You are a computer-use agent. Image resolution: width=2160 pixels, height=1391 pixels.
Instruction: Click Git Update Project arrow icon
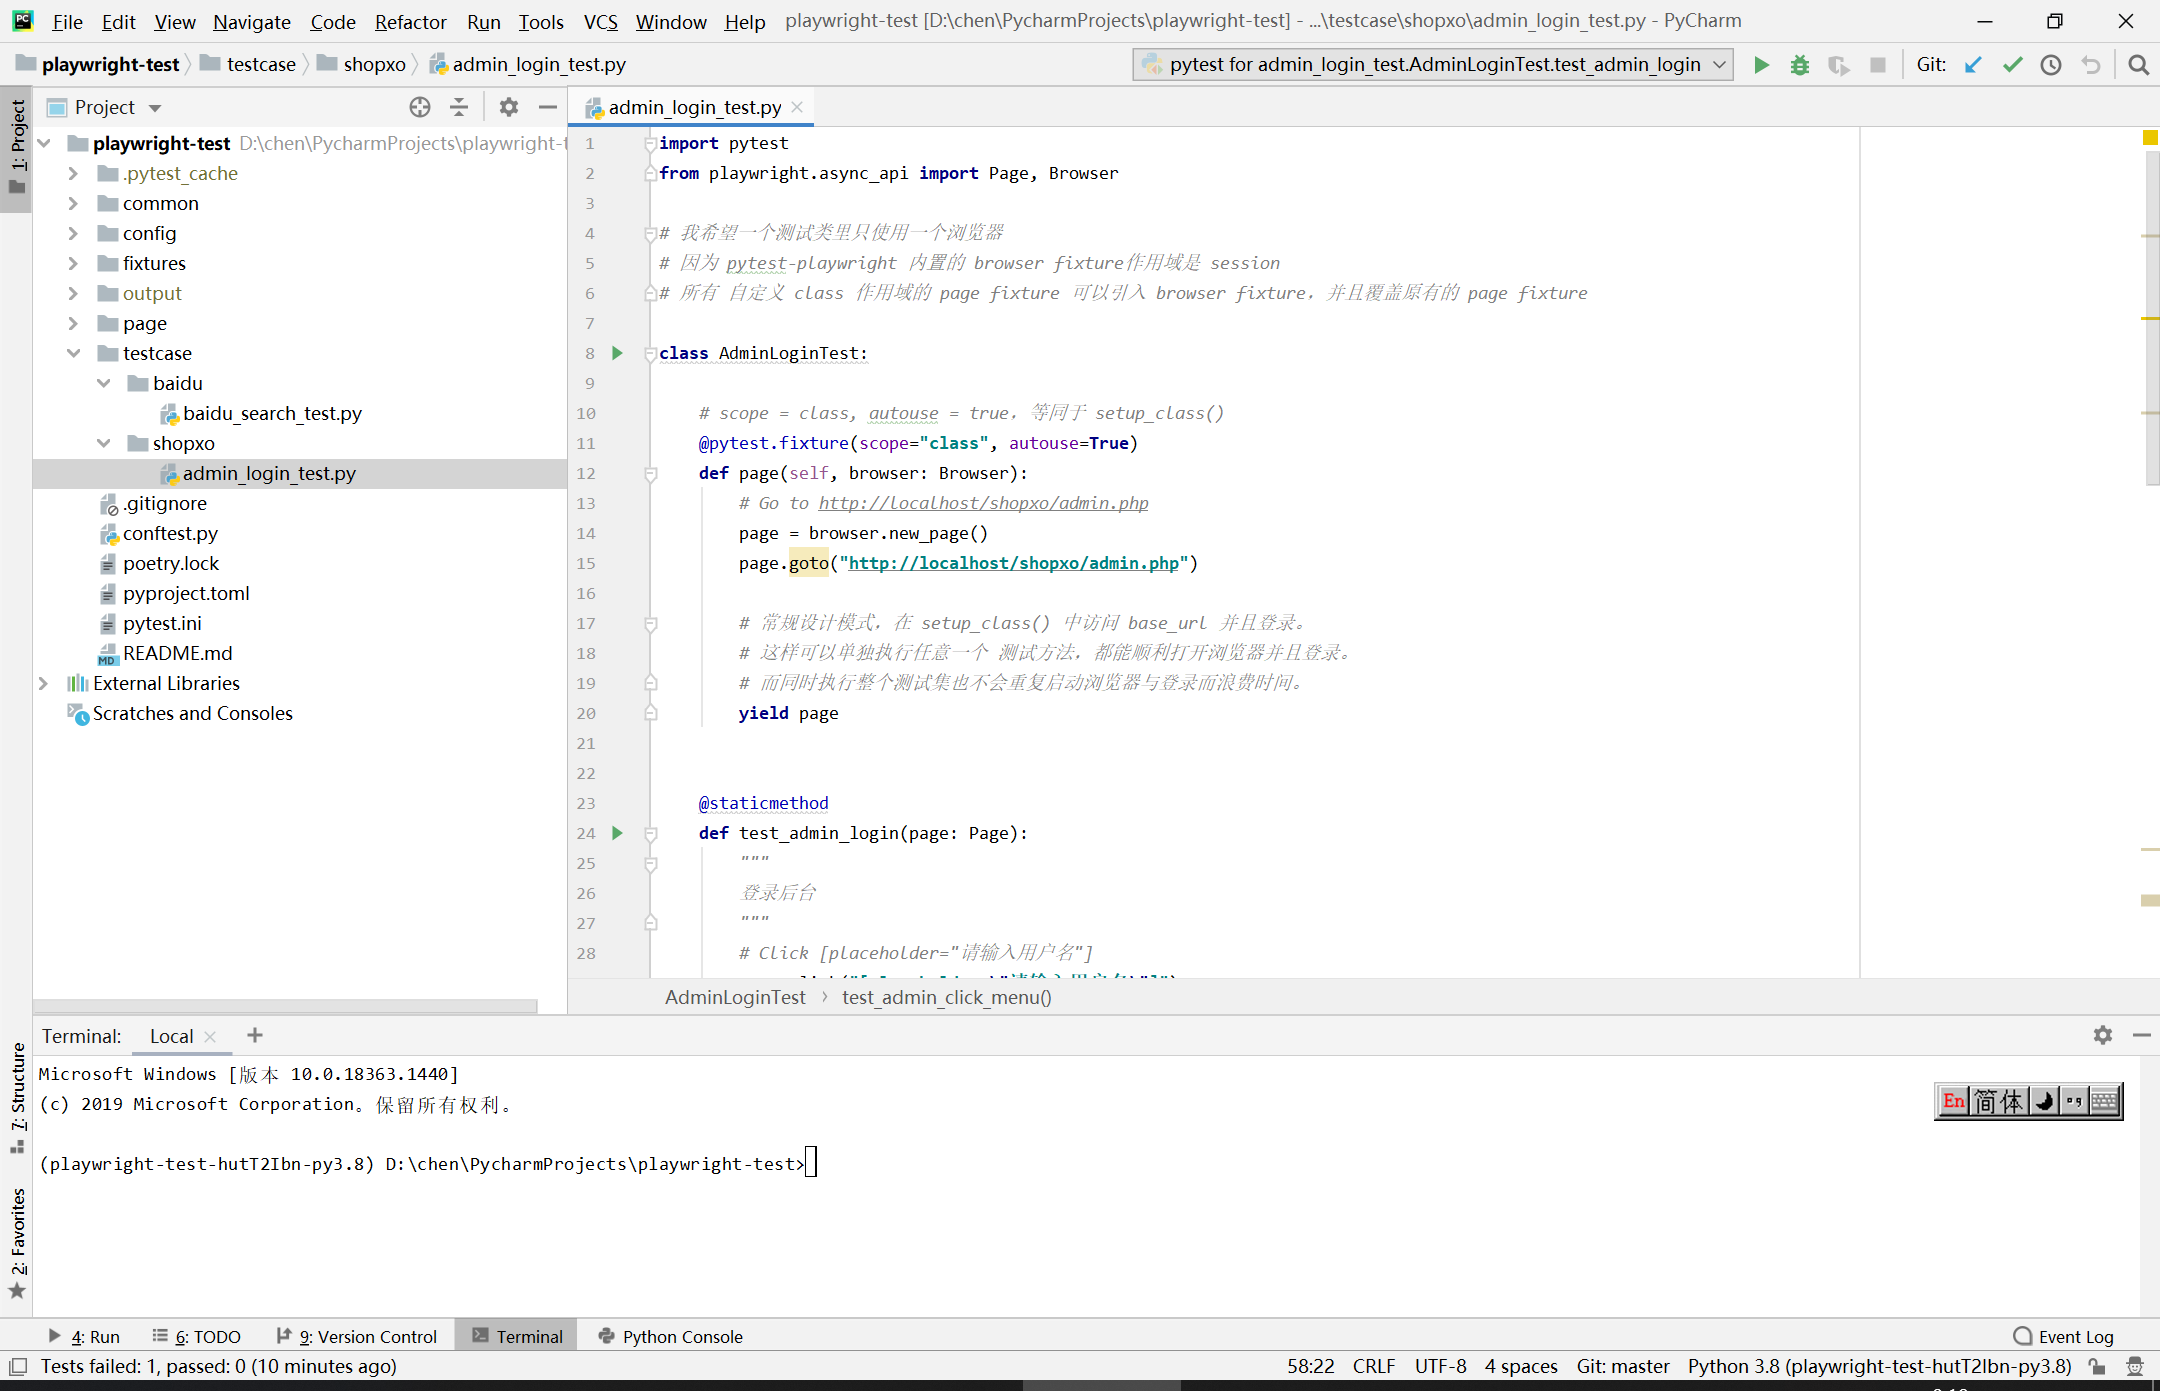[1973, 65]
